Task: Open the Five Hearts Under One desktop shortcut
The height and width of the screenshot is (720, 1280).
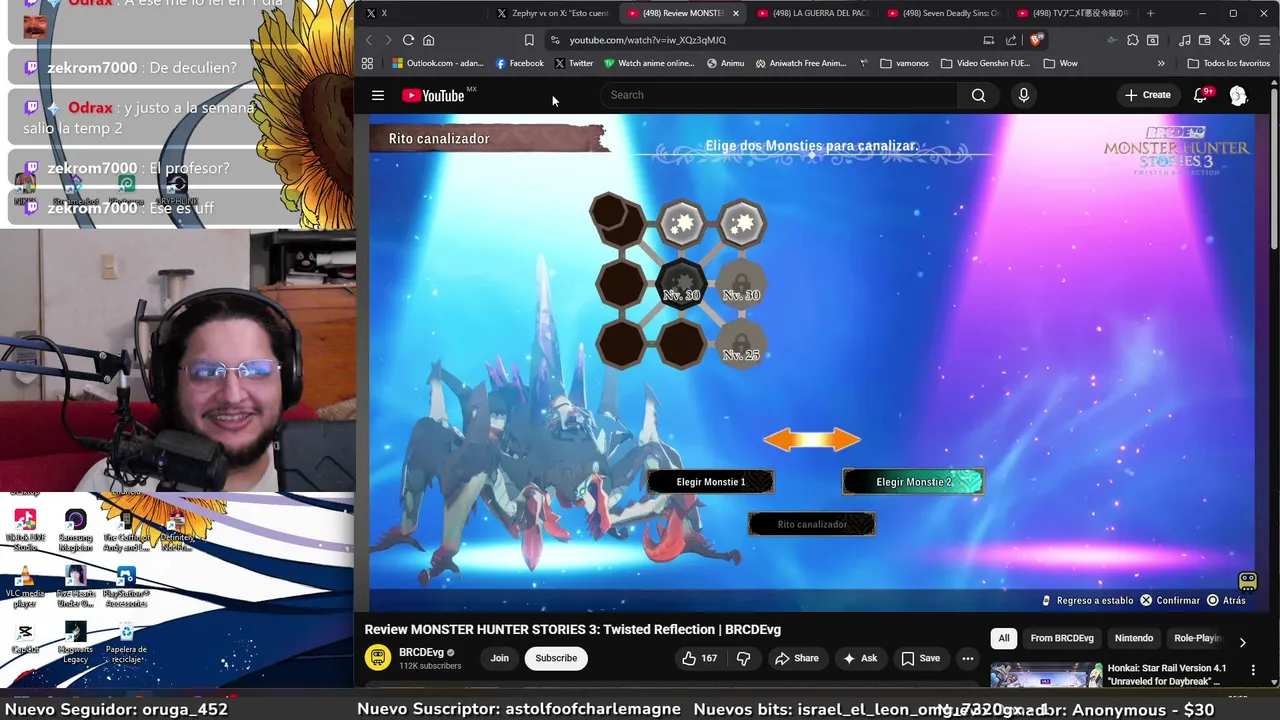Action: (75, 587)
